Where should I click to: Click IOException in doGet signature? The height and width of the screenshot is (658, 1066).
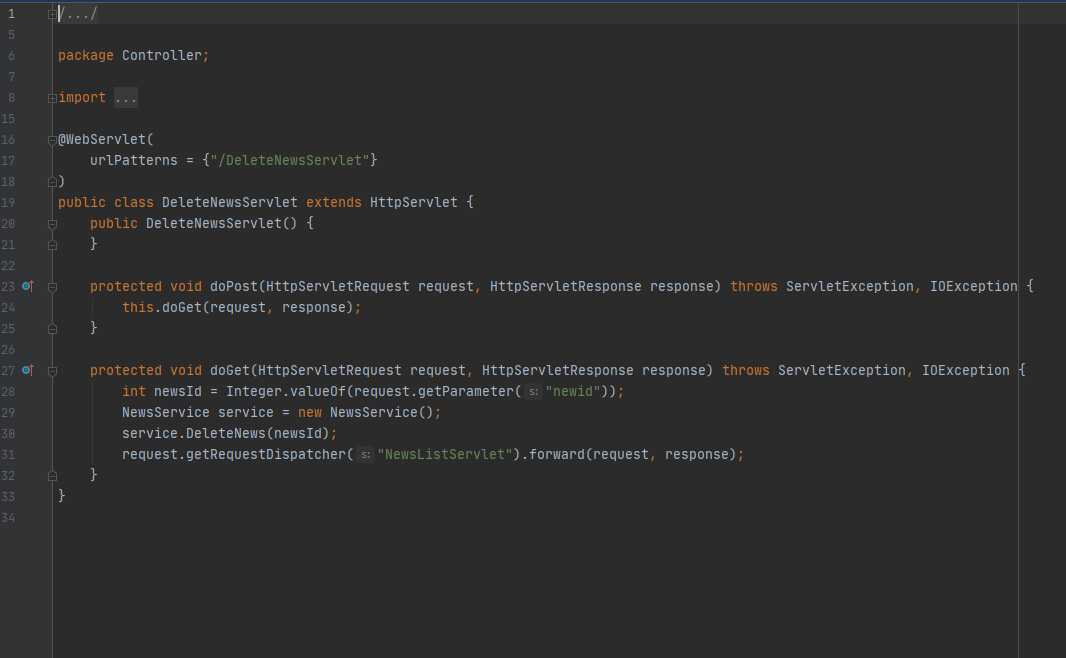pos(966,371)
